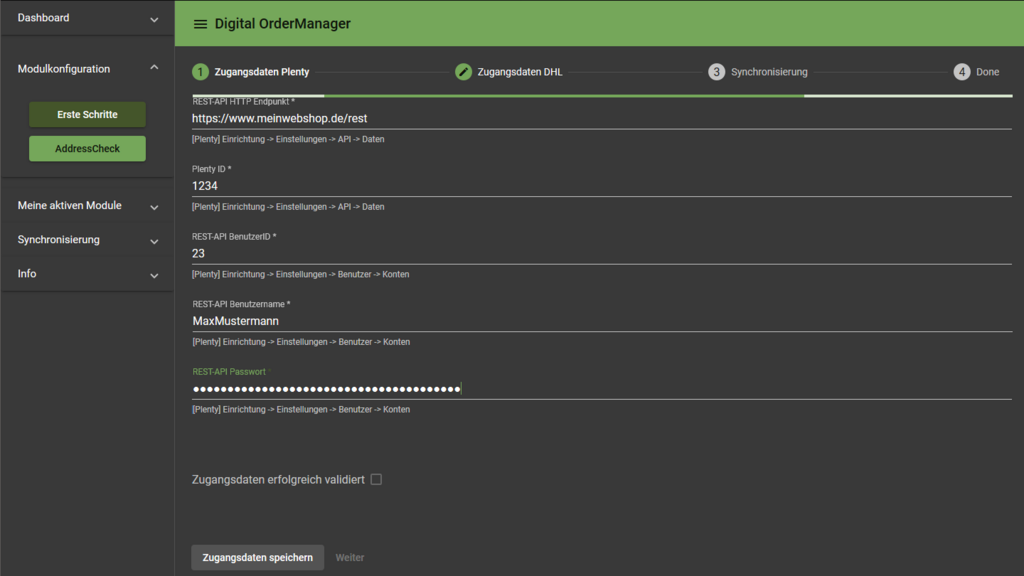Image resolution: width=1024 pixels, height=576 pixels.
Task: Expand the Synchronisierung sidebar section
Action: point(154,241)
